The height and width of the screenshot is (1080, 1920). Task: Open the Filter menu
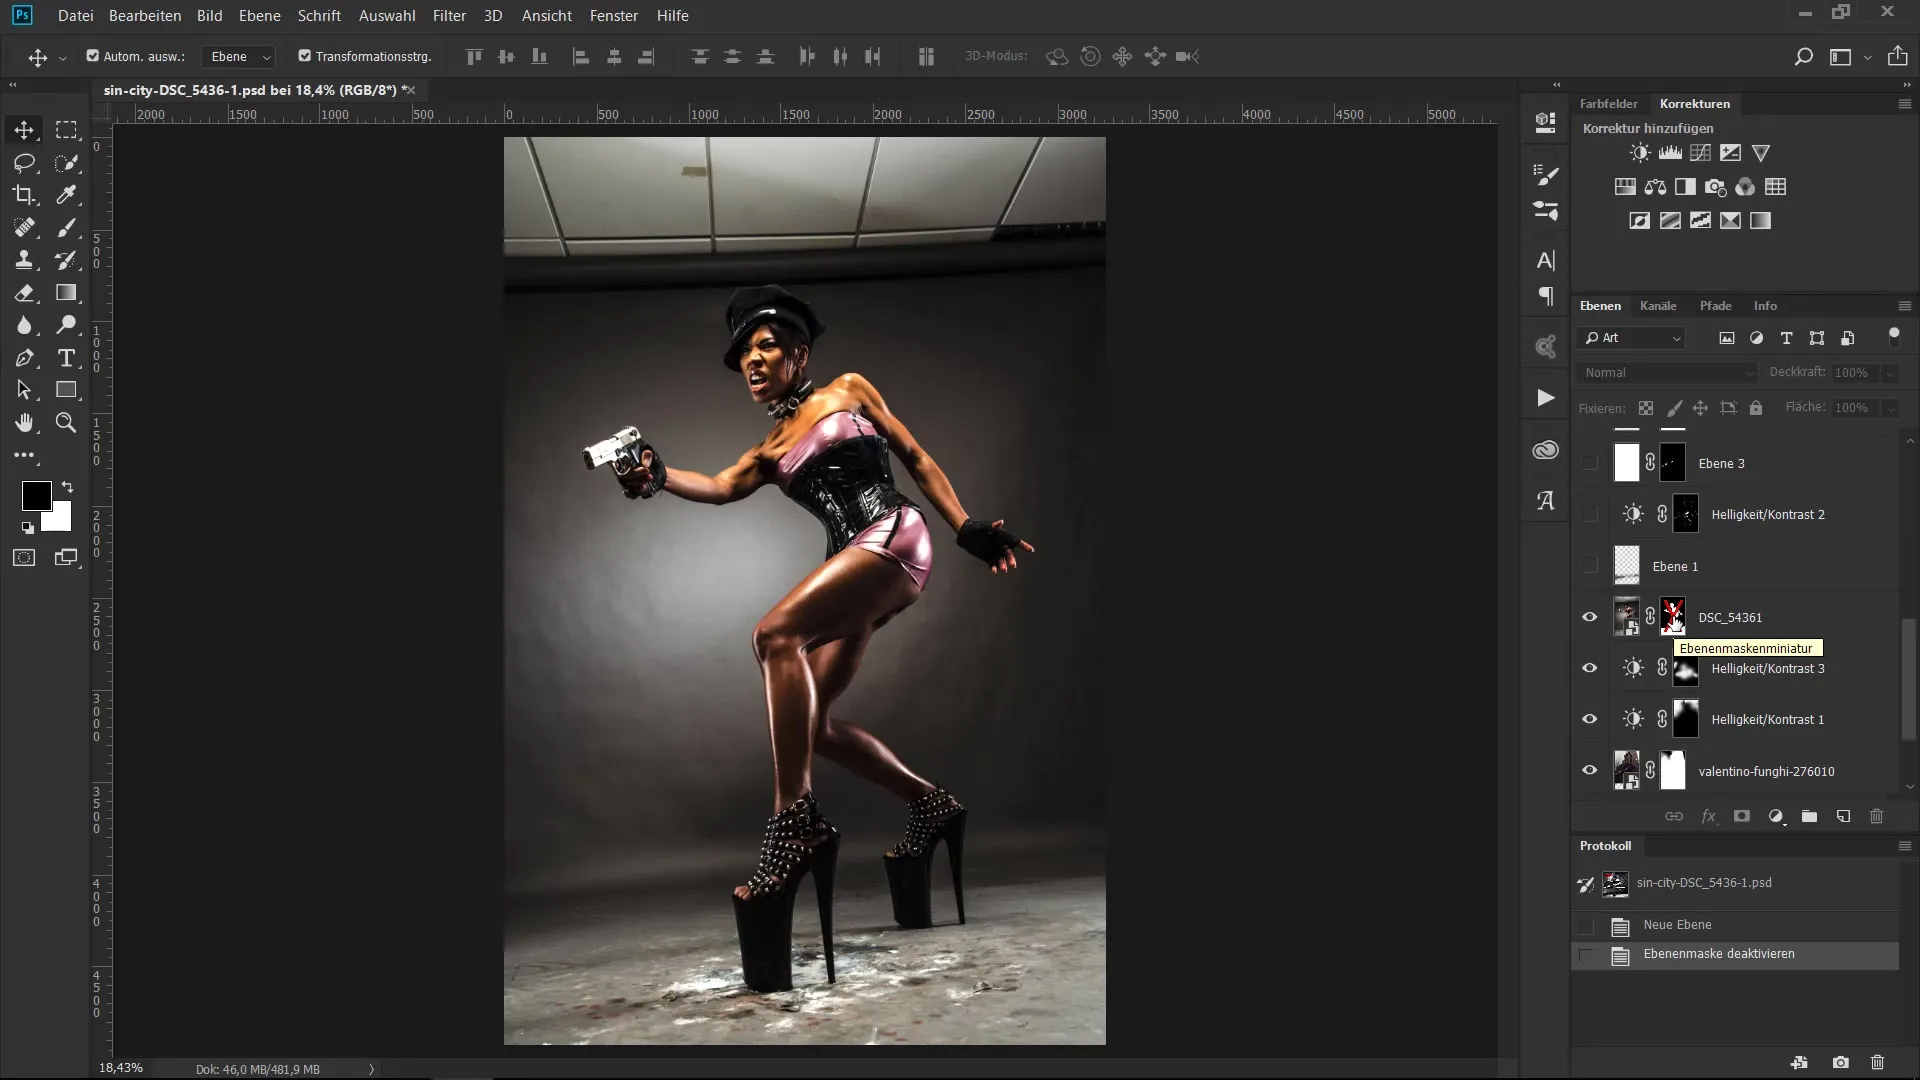pos(449,16)
